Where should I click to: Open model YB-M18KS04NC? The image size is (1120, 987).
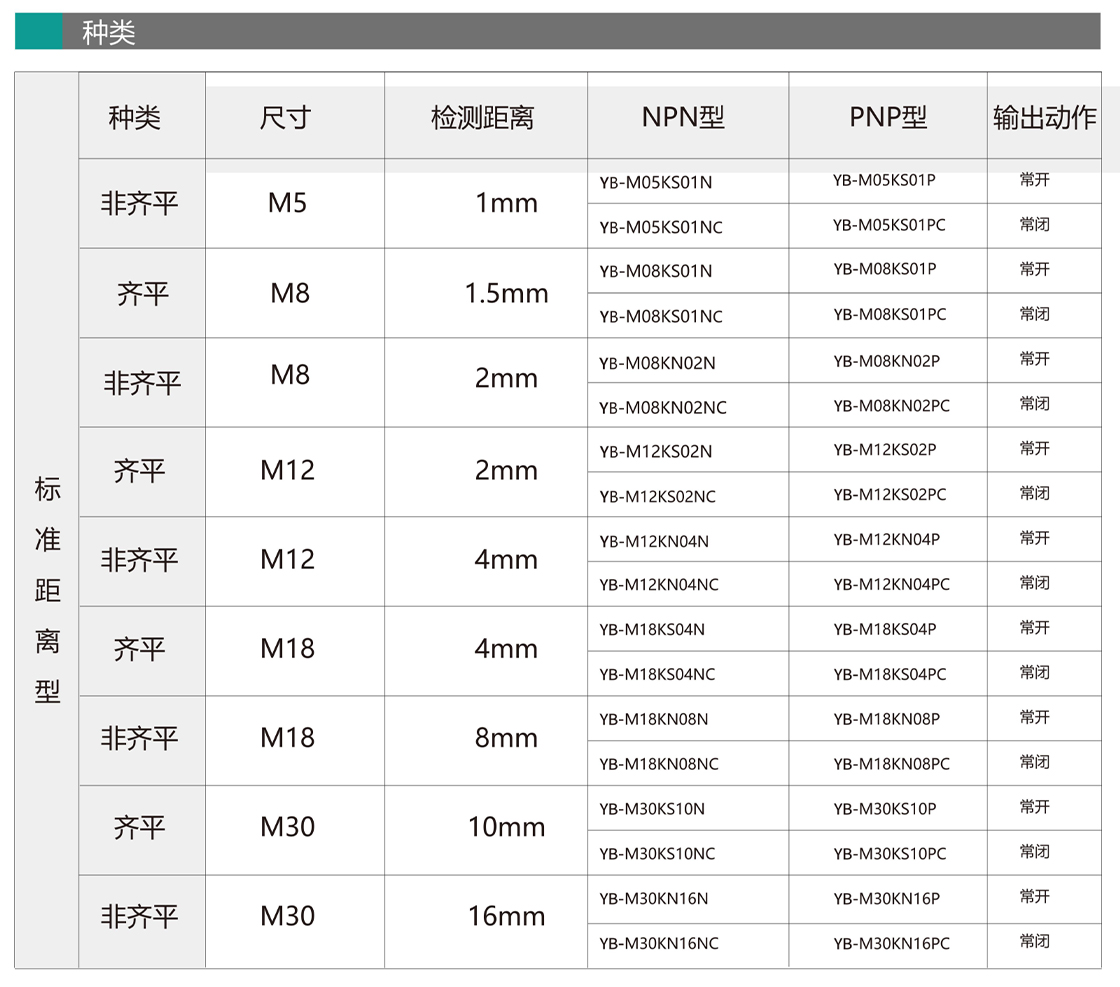(658, 674)
